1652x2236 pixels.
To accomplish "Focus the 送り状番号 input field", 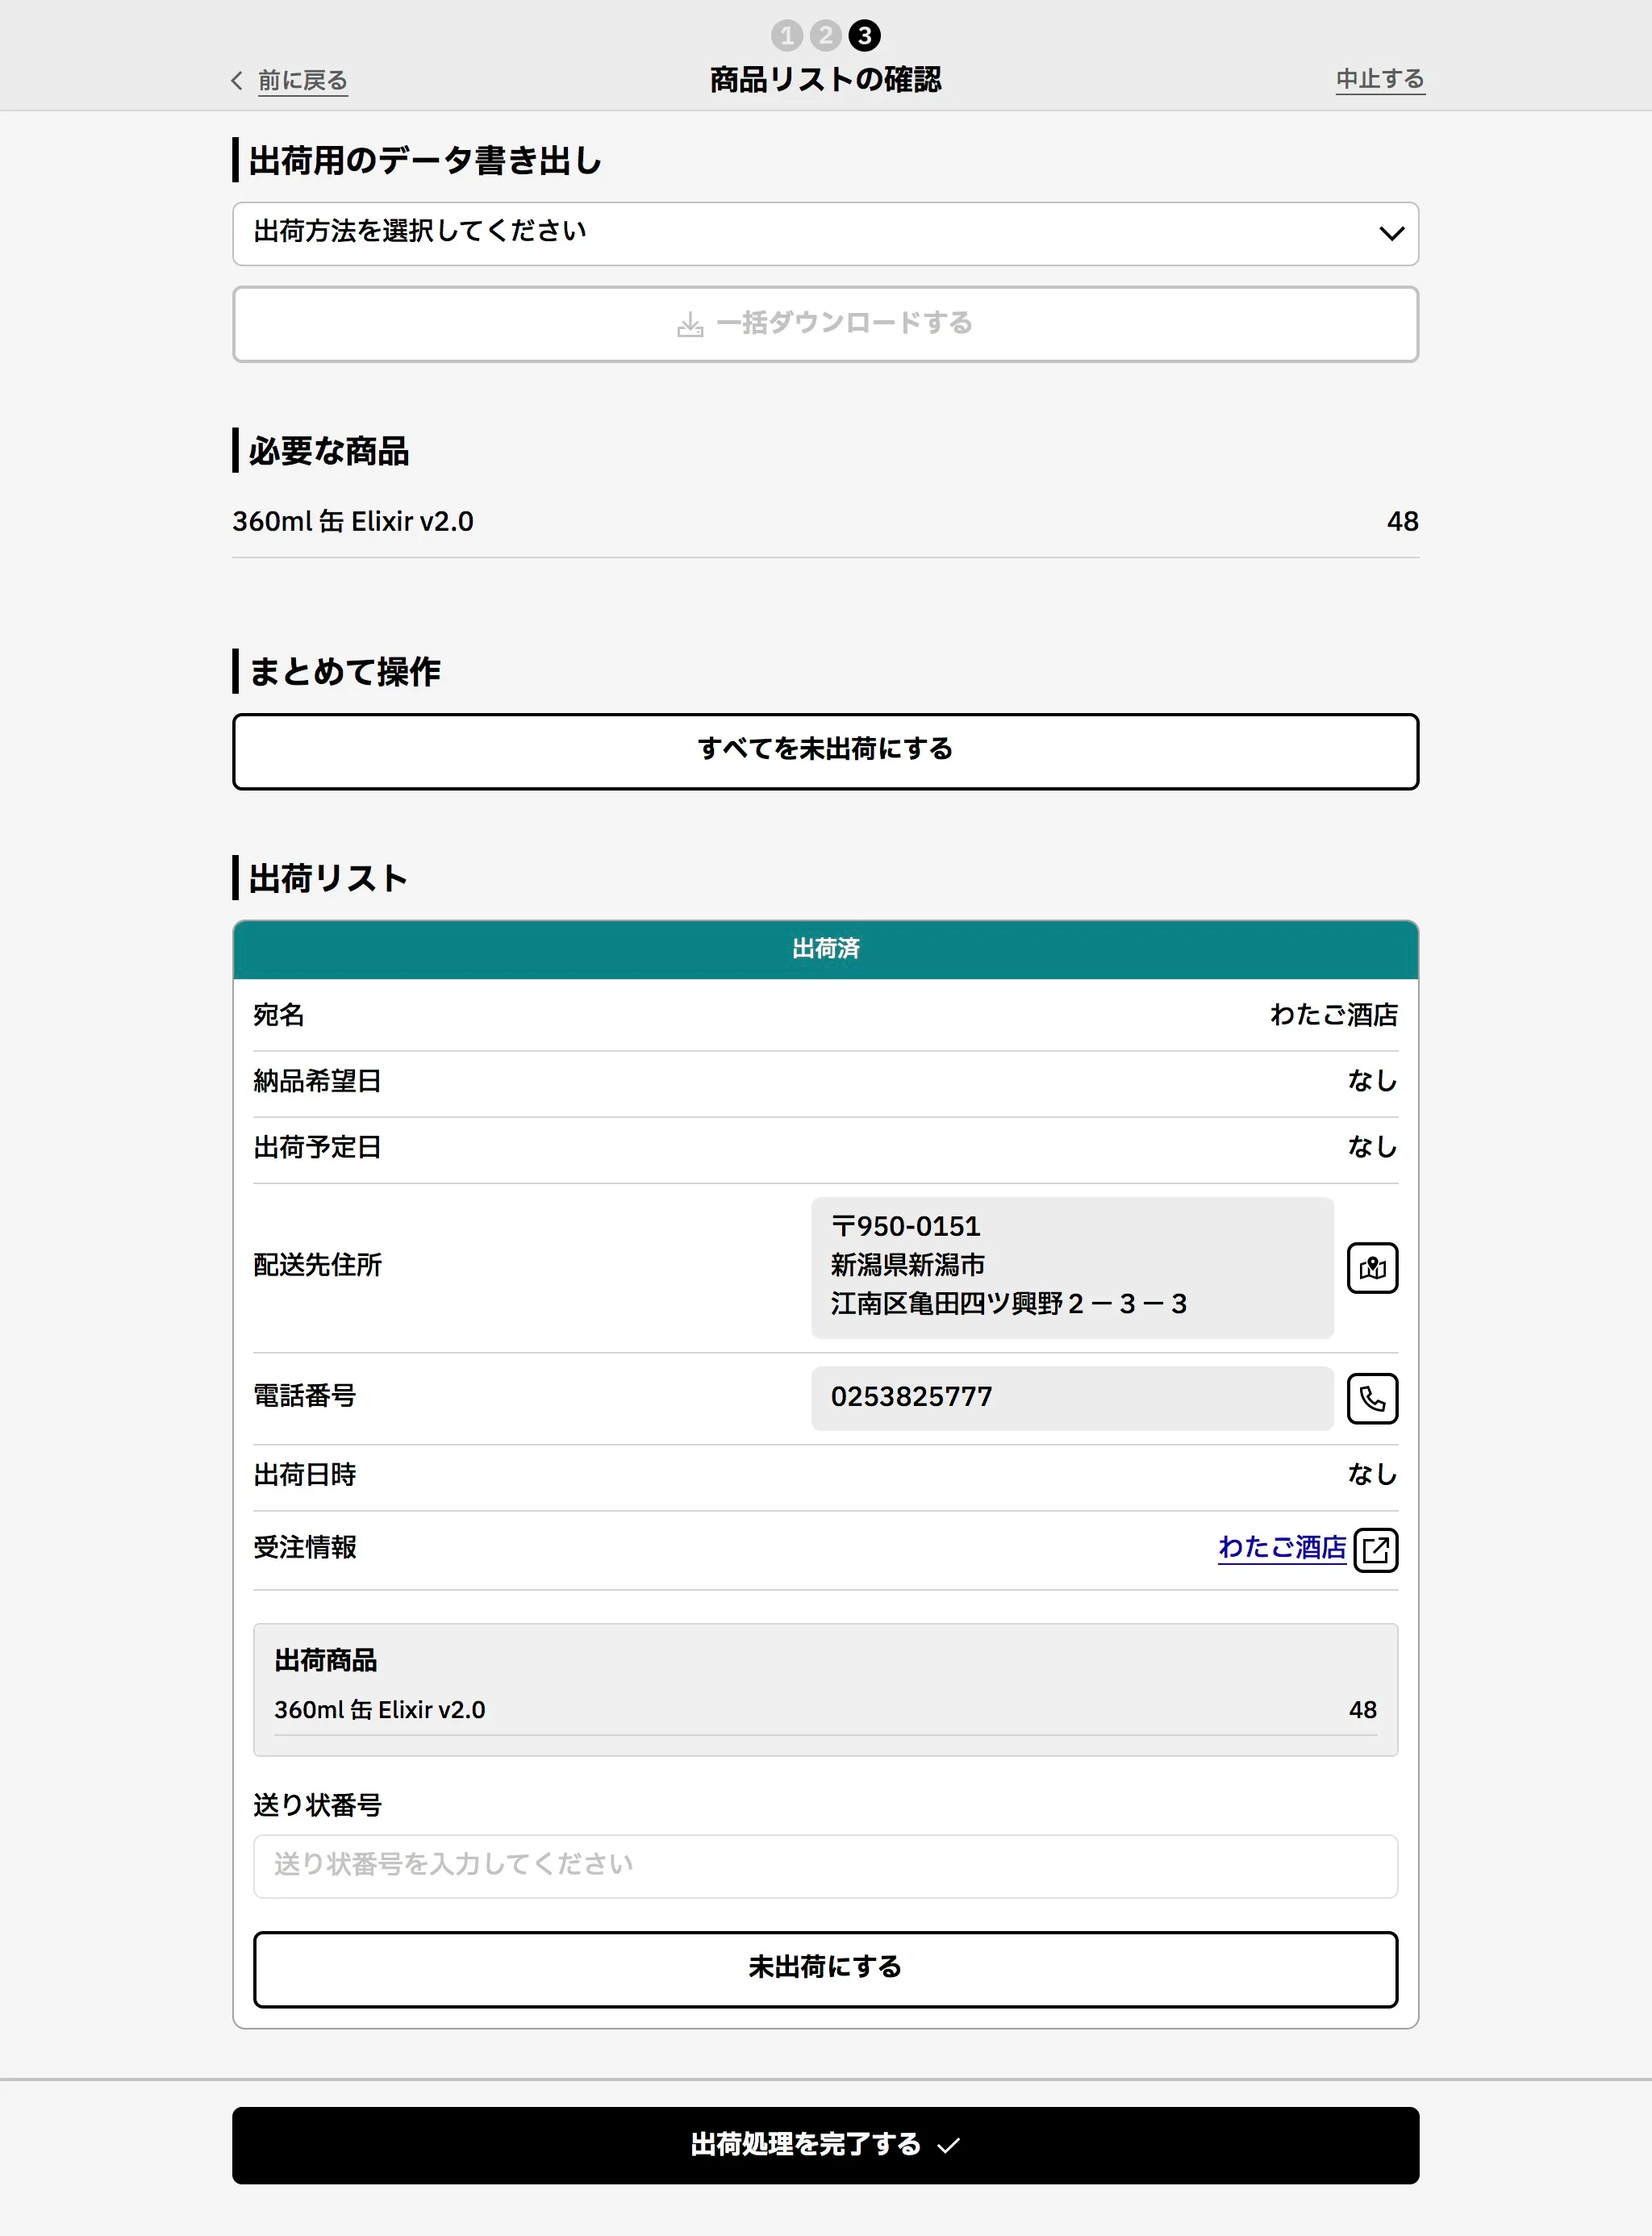I will [825, 1865].
